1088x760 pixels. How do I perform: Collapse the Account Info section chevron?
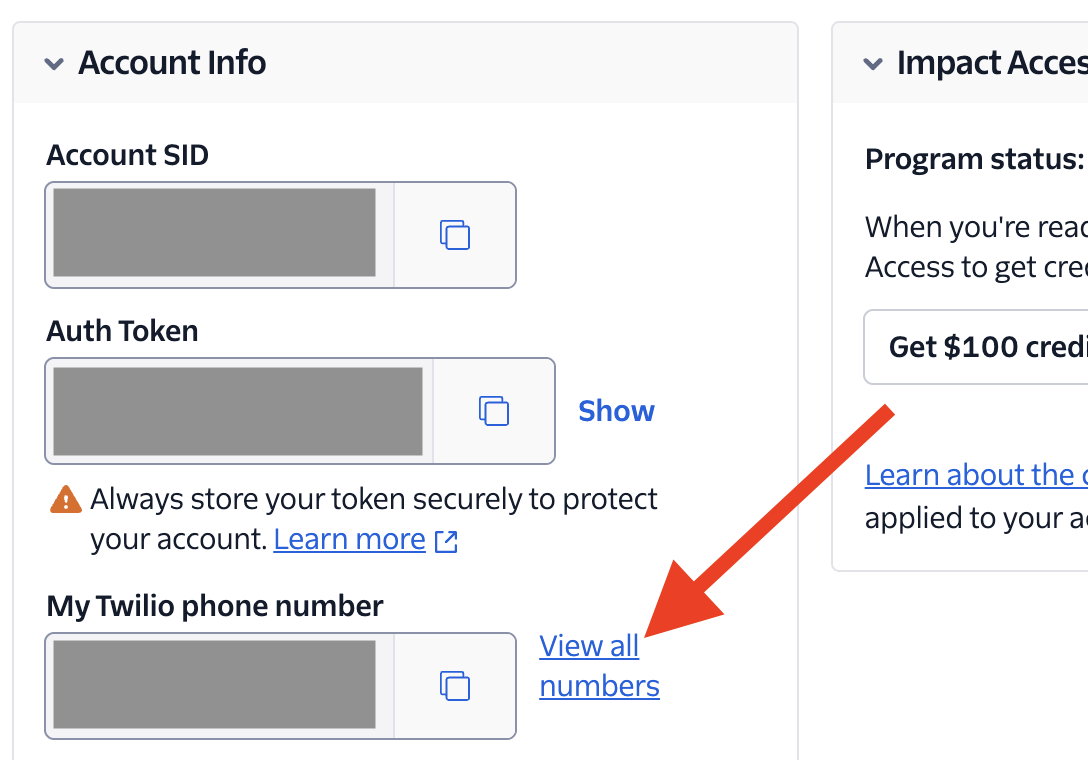coord(54,64)
